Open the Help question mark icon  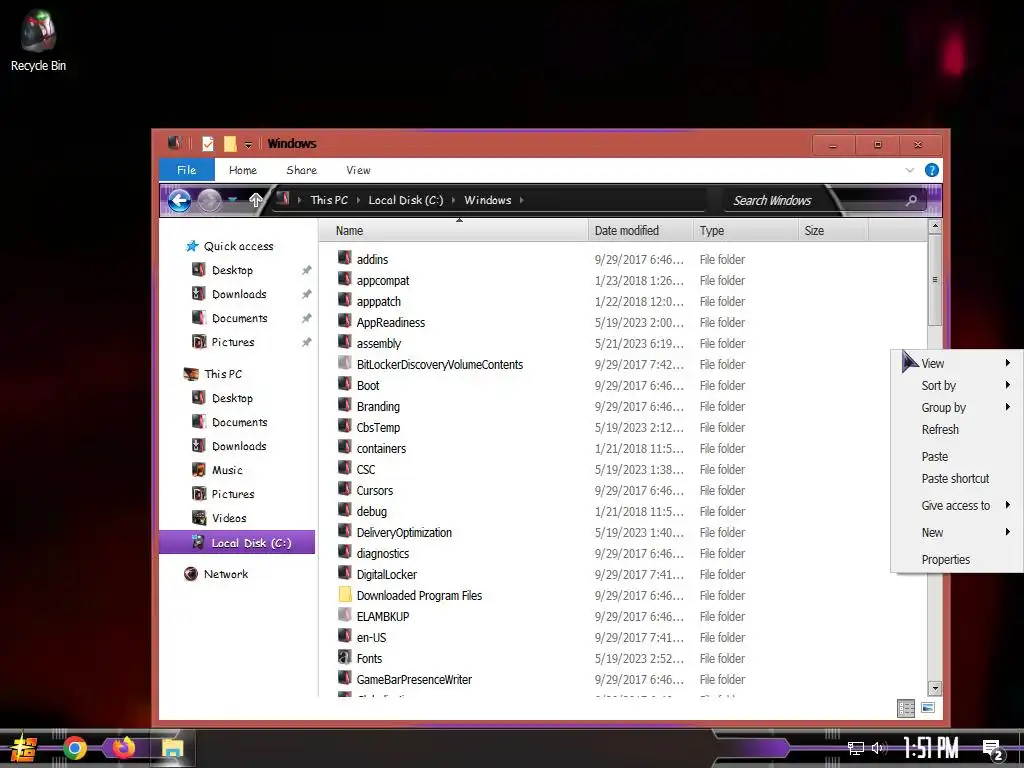click(932, 170)
